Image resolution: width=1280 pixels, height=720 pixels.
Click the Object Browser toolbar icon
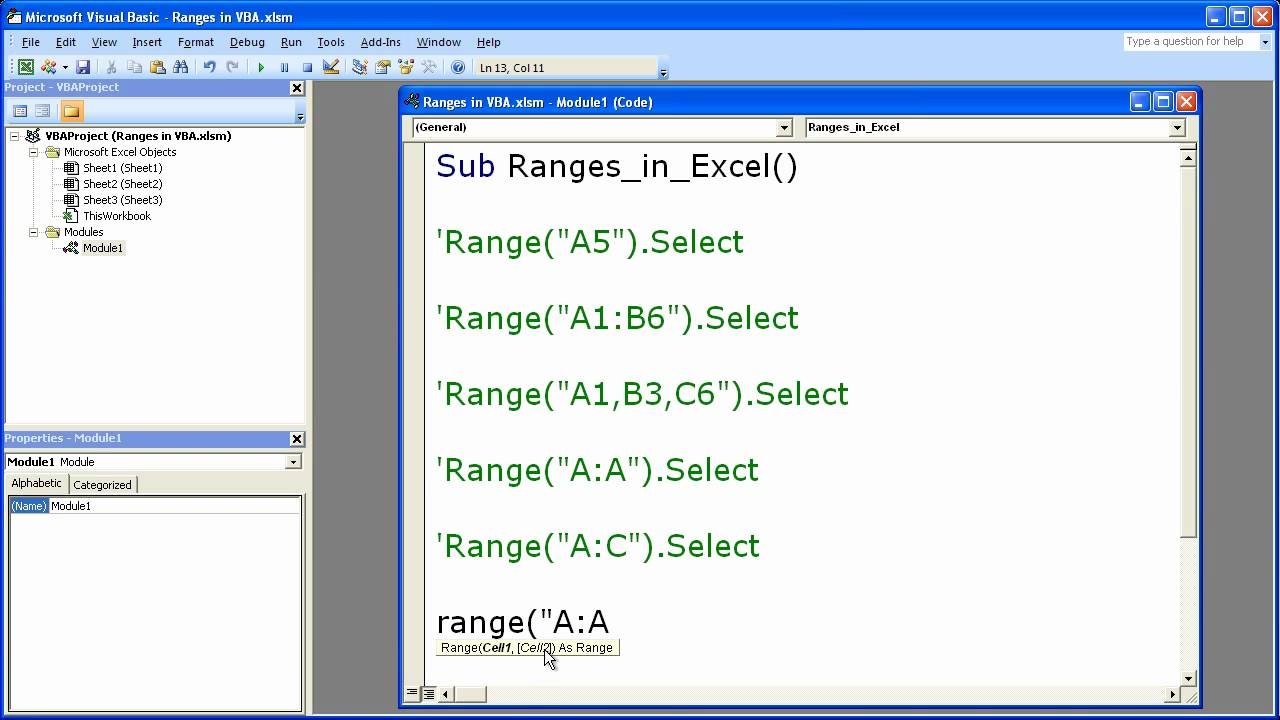[x=406, y=67]
